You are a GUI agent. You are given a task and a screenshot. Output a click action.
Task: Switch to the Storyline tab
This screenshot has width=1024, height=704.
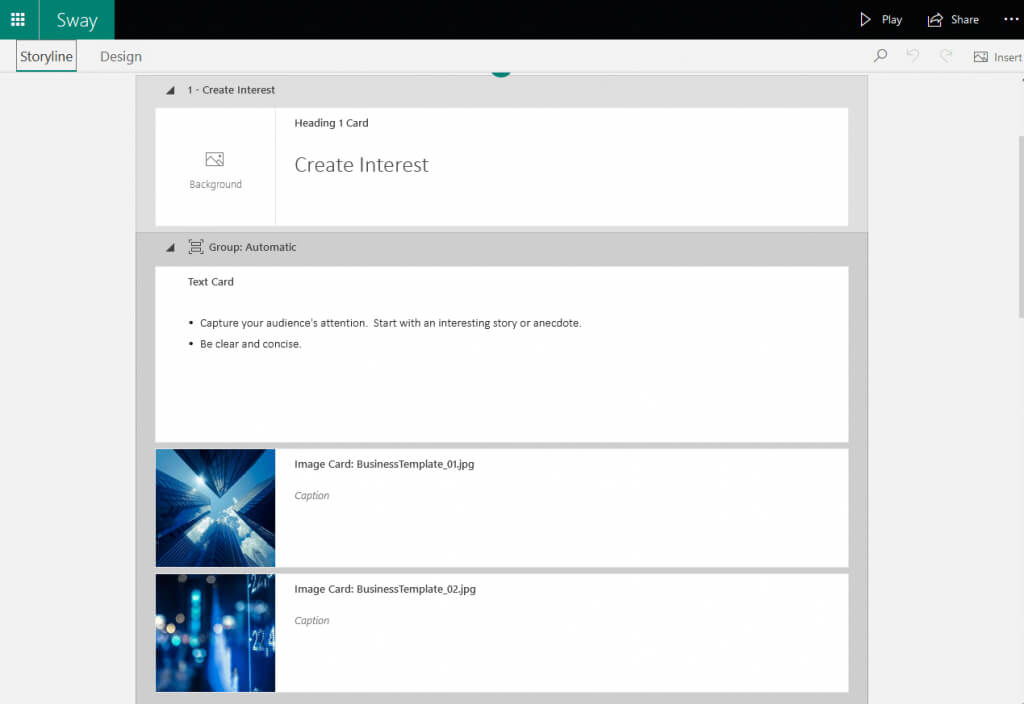pos(46,56)
